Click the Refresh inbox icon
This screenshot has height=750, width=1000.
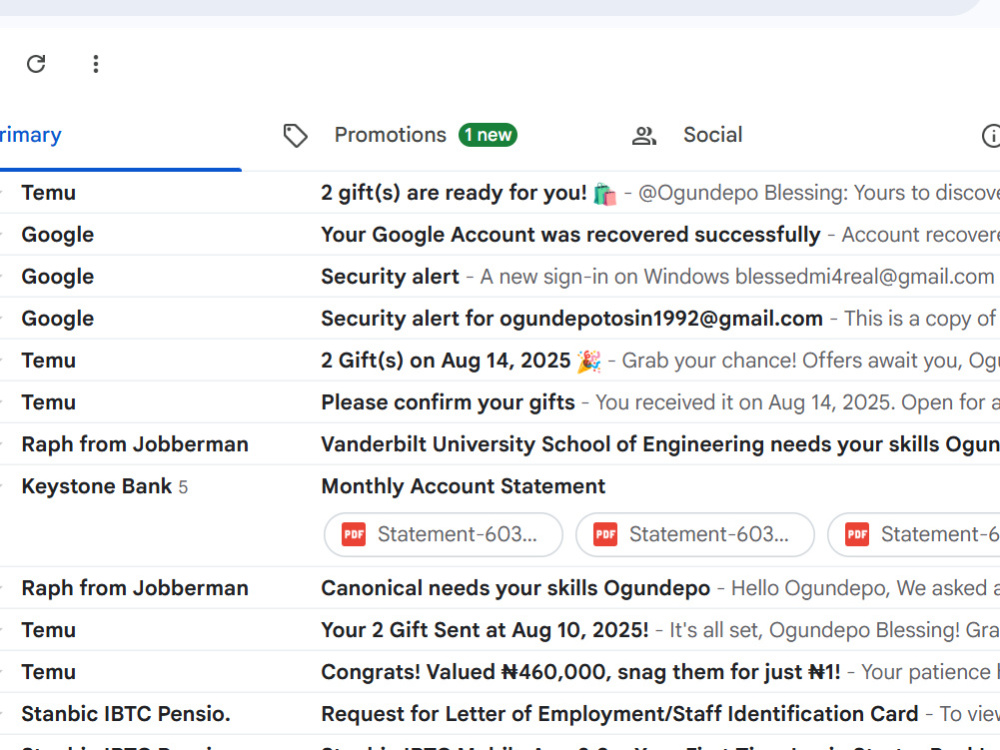click(36, 64)
